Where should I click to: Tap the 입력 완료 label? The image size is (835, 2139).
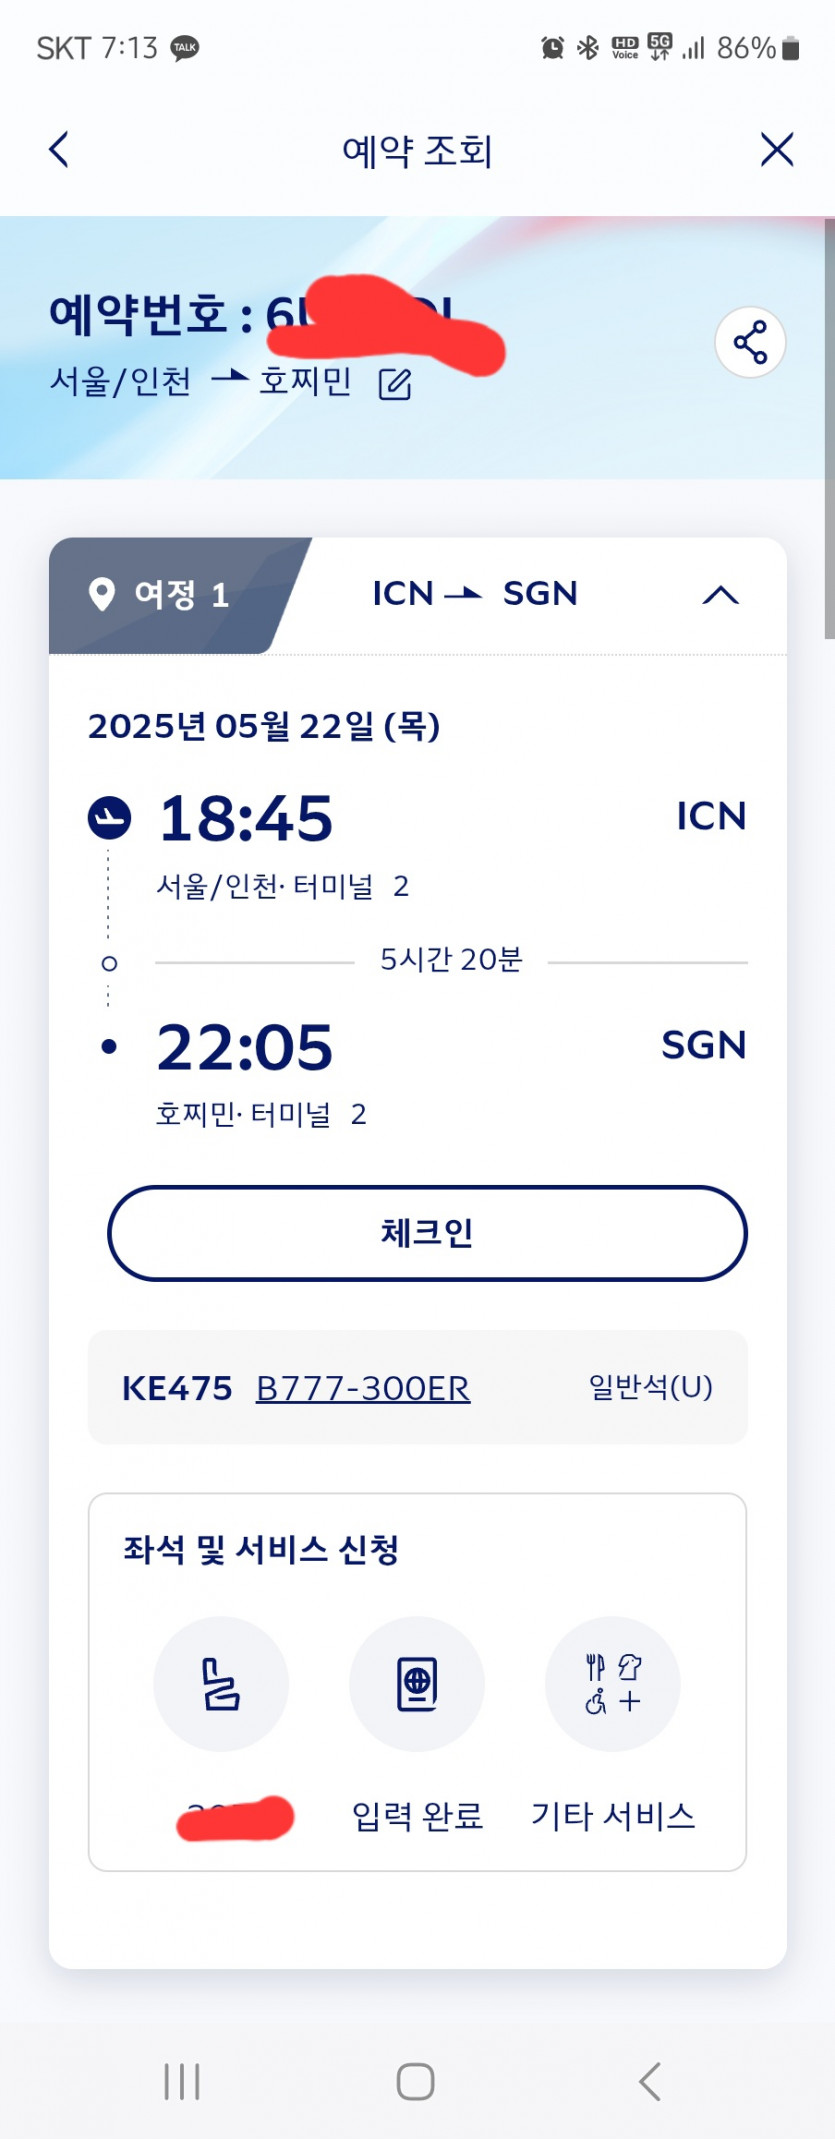pyautogui.click(x=417, y=1815)
